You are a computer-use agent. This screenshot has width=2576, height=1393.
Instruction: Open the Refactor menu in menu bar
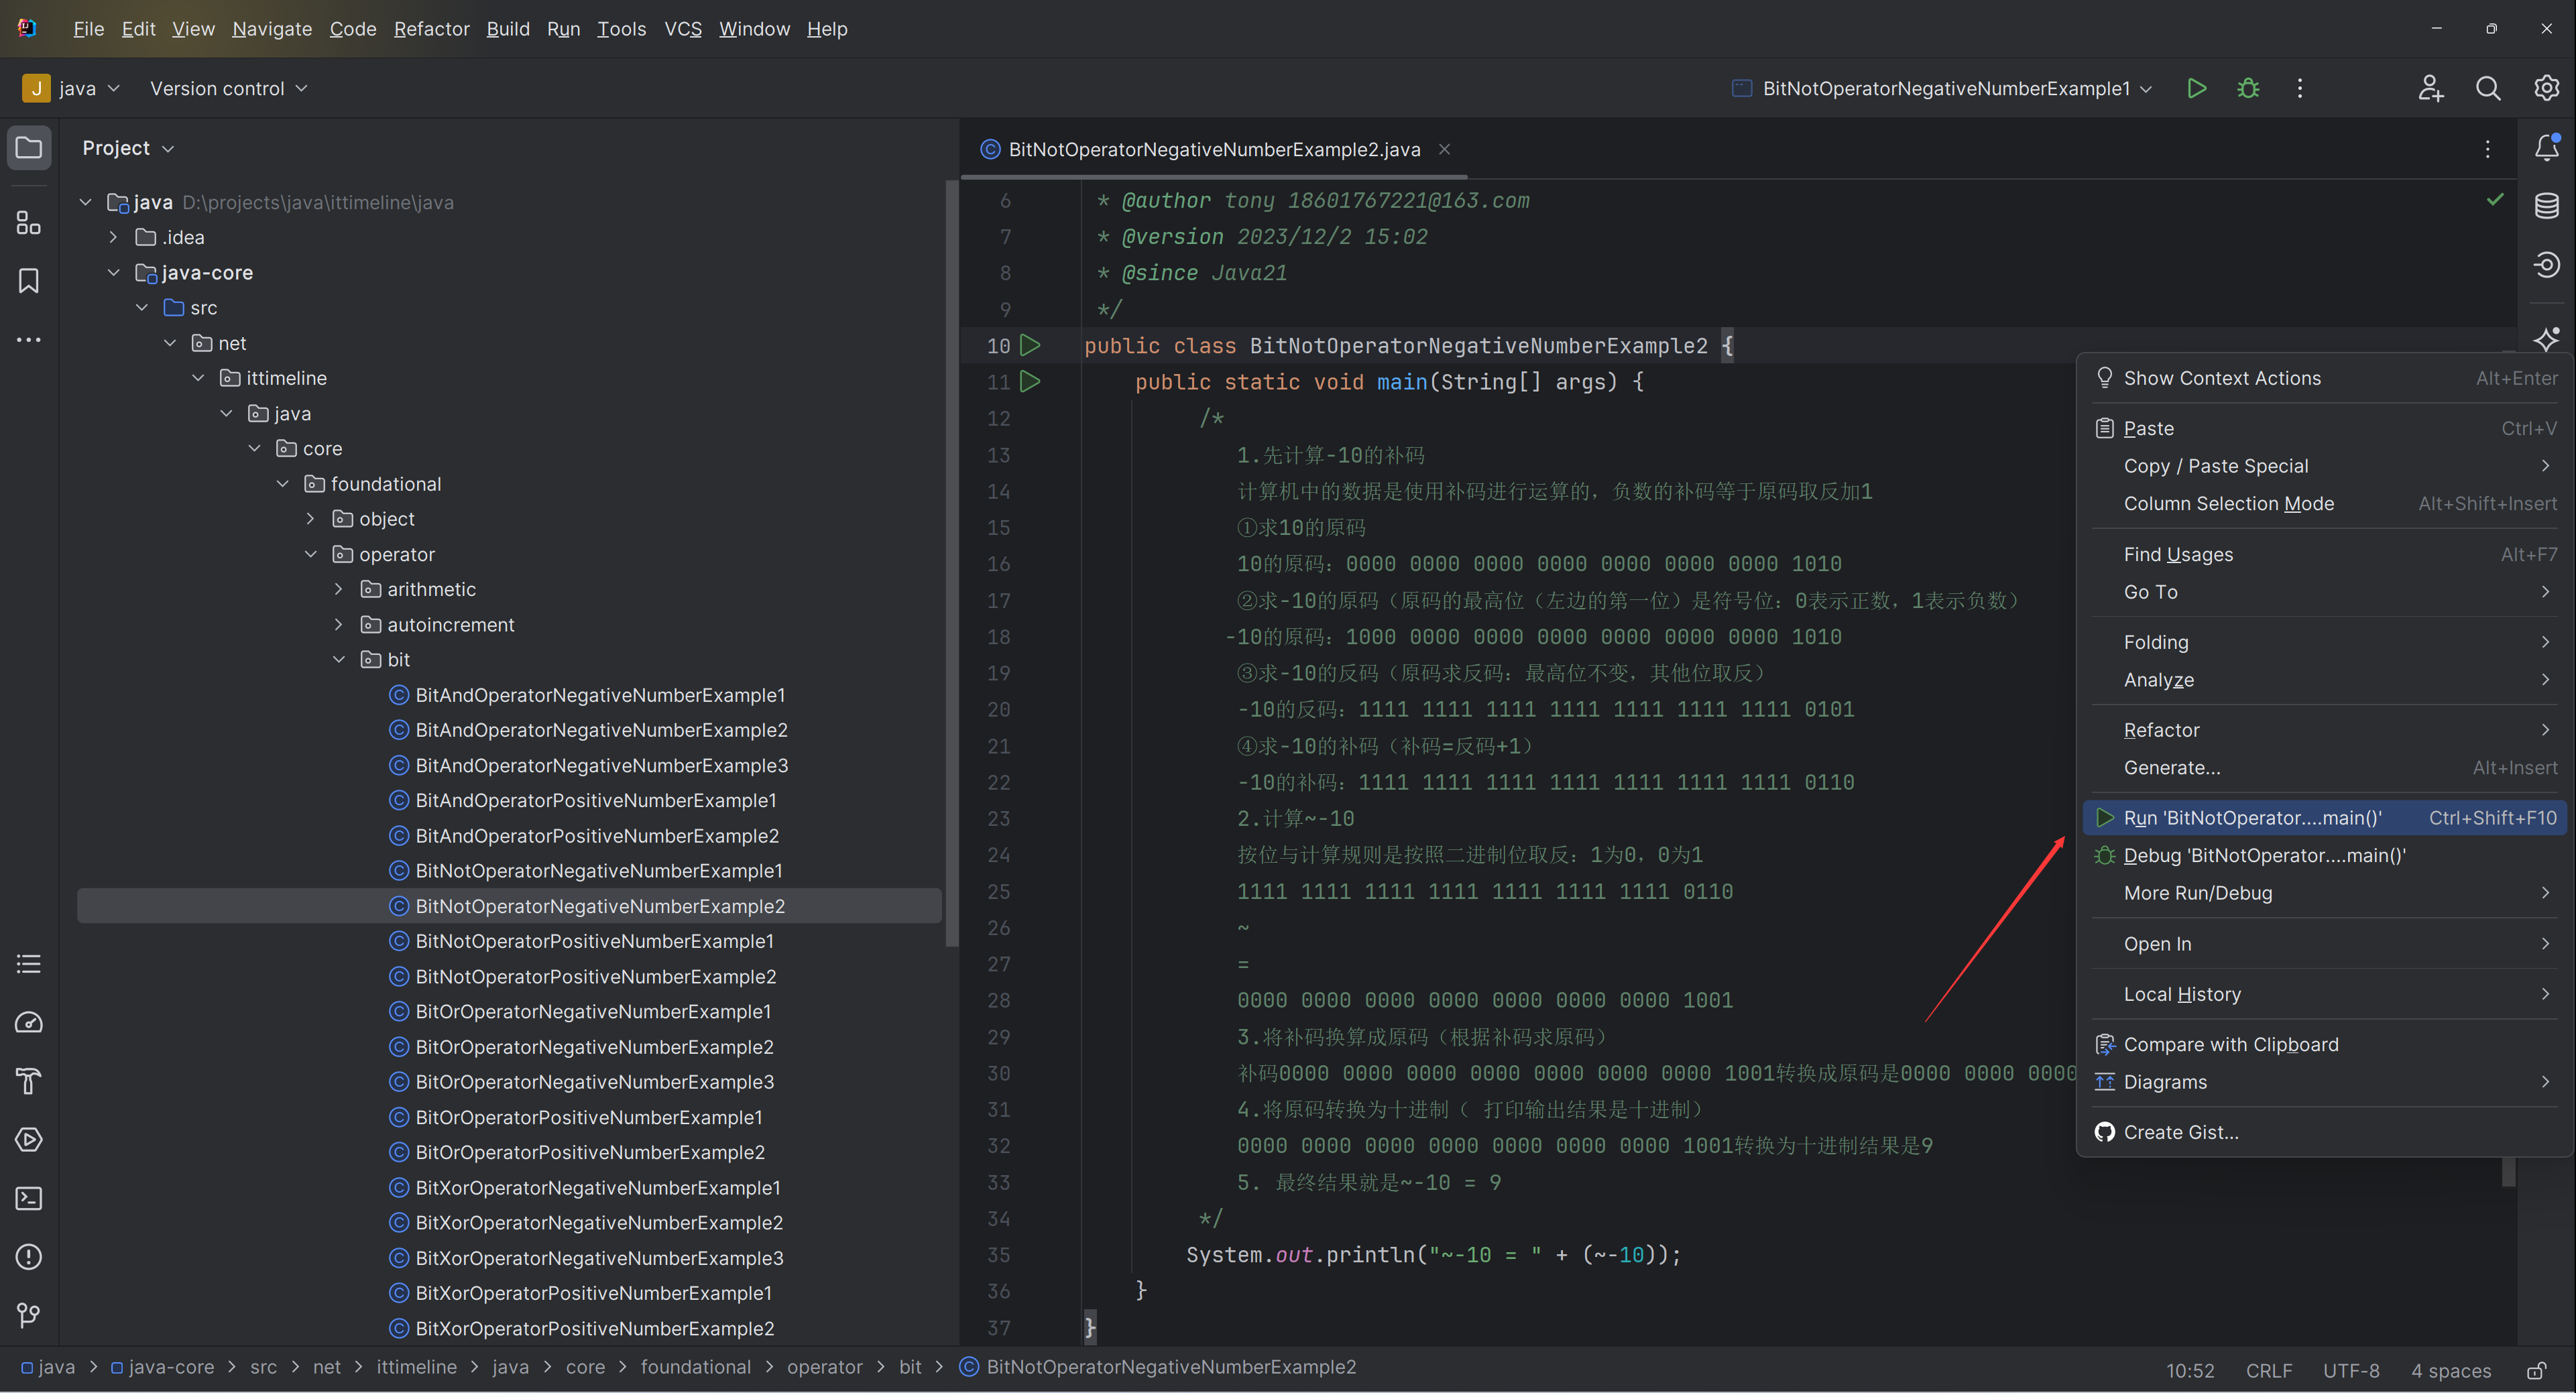(431, 29)
